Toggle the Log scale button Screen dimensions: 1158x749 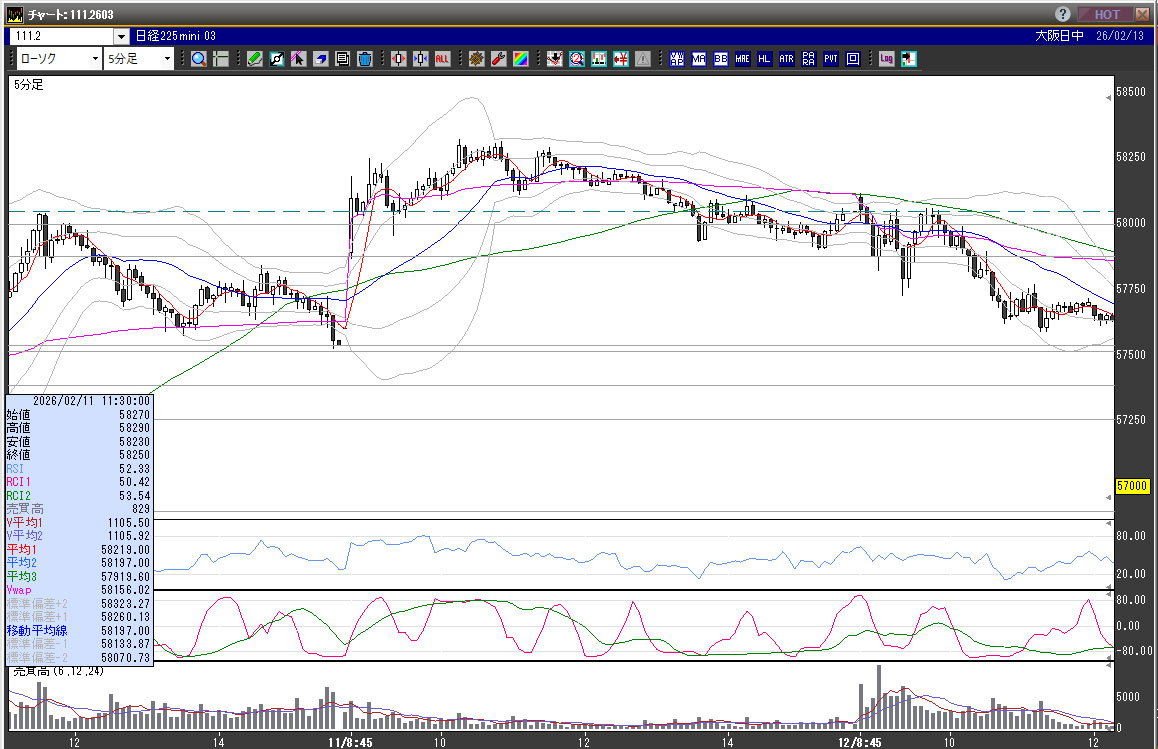tap(886, 59)
